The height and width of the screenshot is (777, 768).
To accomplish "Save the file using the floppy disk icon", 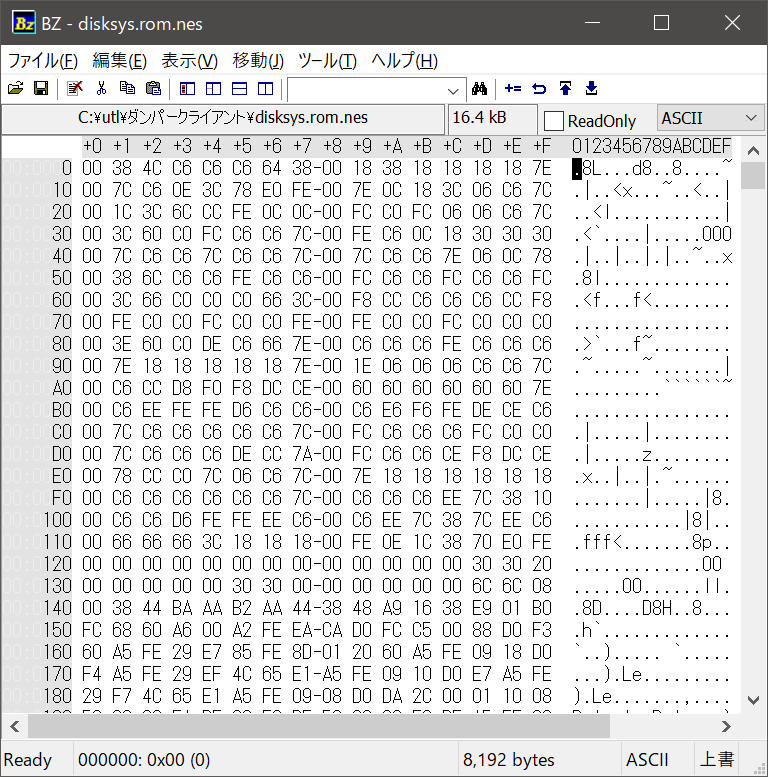I will [x=41, y=89].
